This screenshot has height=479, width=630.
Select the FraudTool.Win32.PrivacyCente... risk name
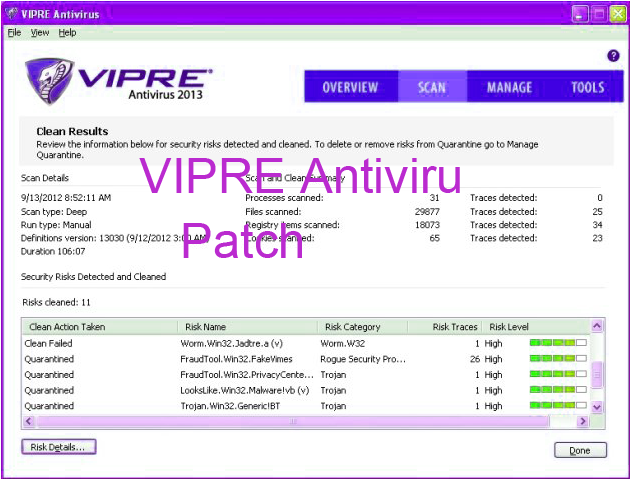(247, 375)
